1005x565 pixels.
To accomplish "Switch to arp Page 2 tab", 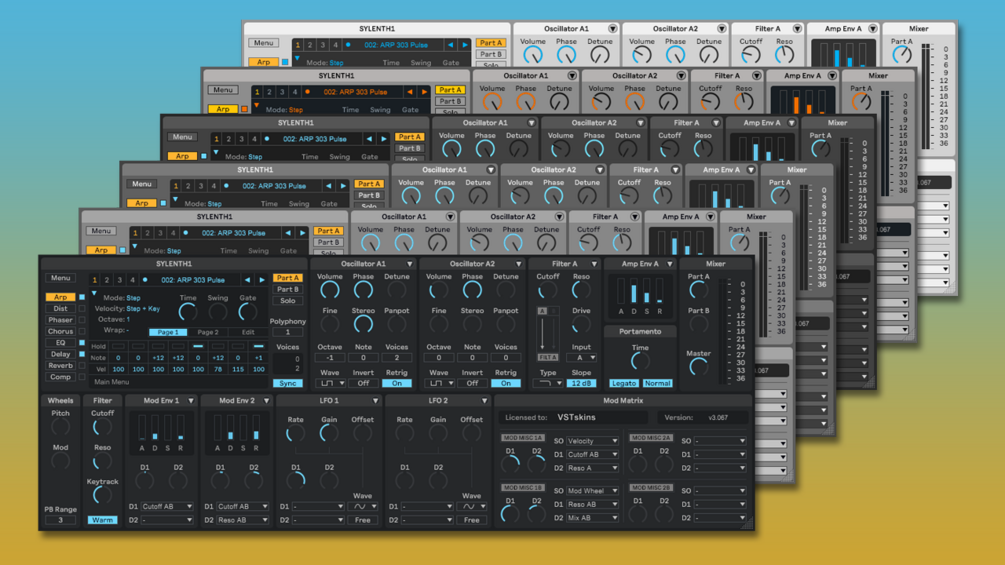I will click(x=208, y=332).
